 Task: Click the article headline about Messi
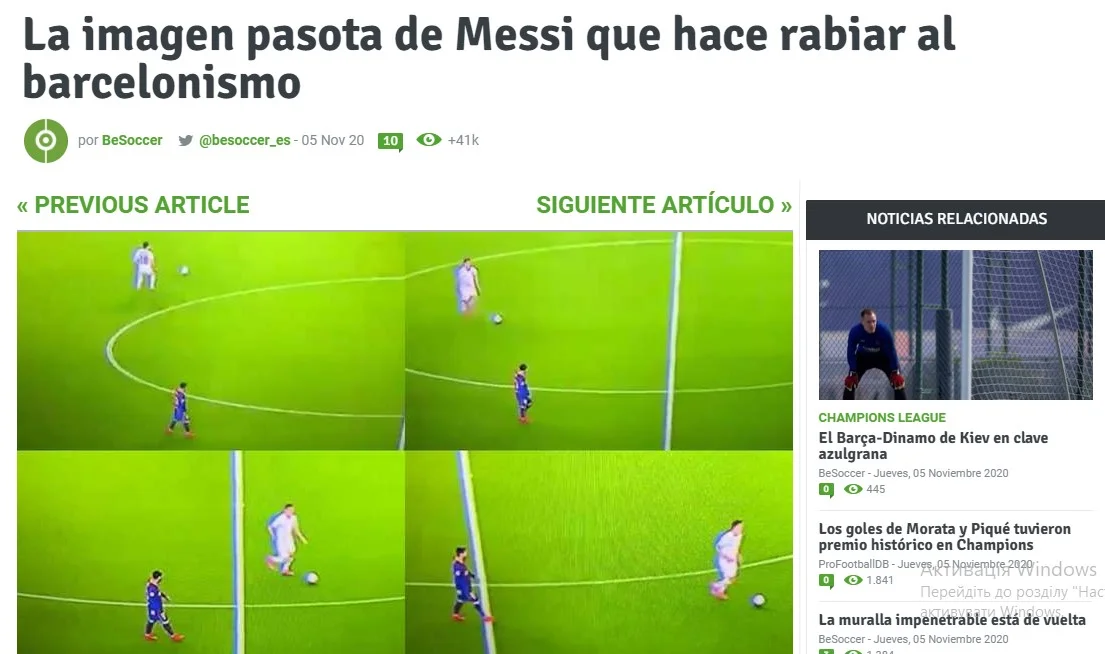pos(489,58)
